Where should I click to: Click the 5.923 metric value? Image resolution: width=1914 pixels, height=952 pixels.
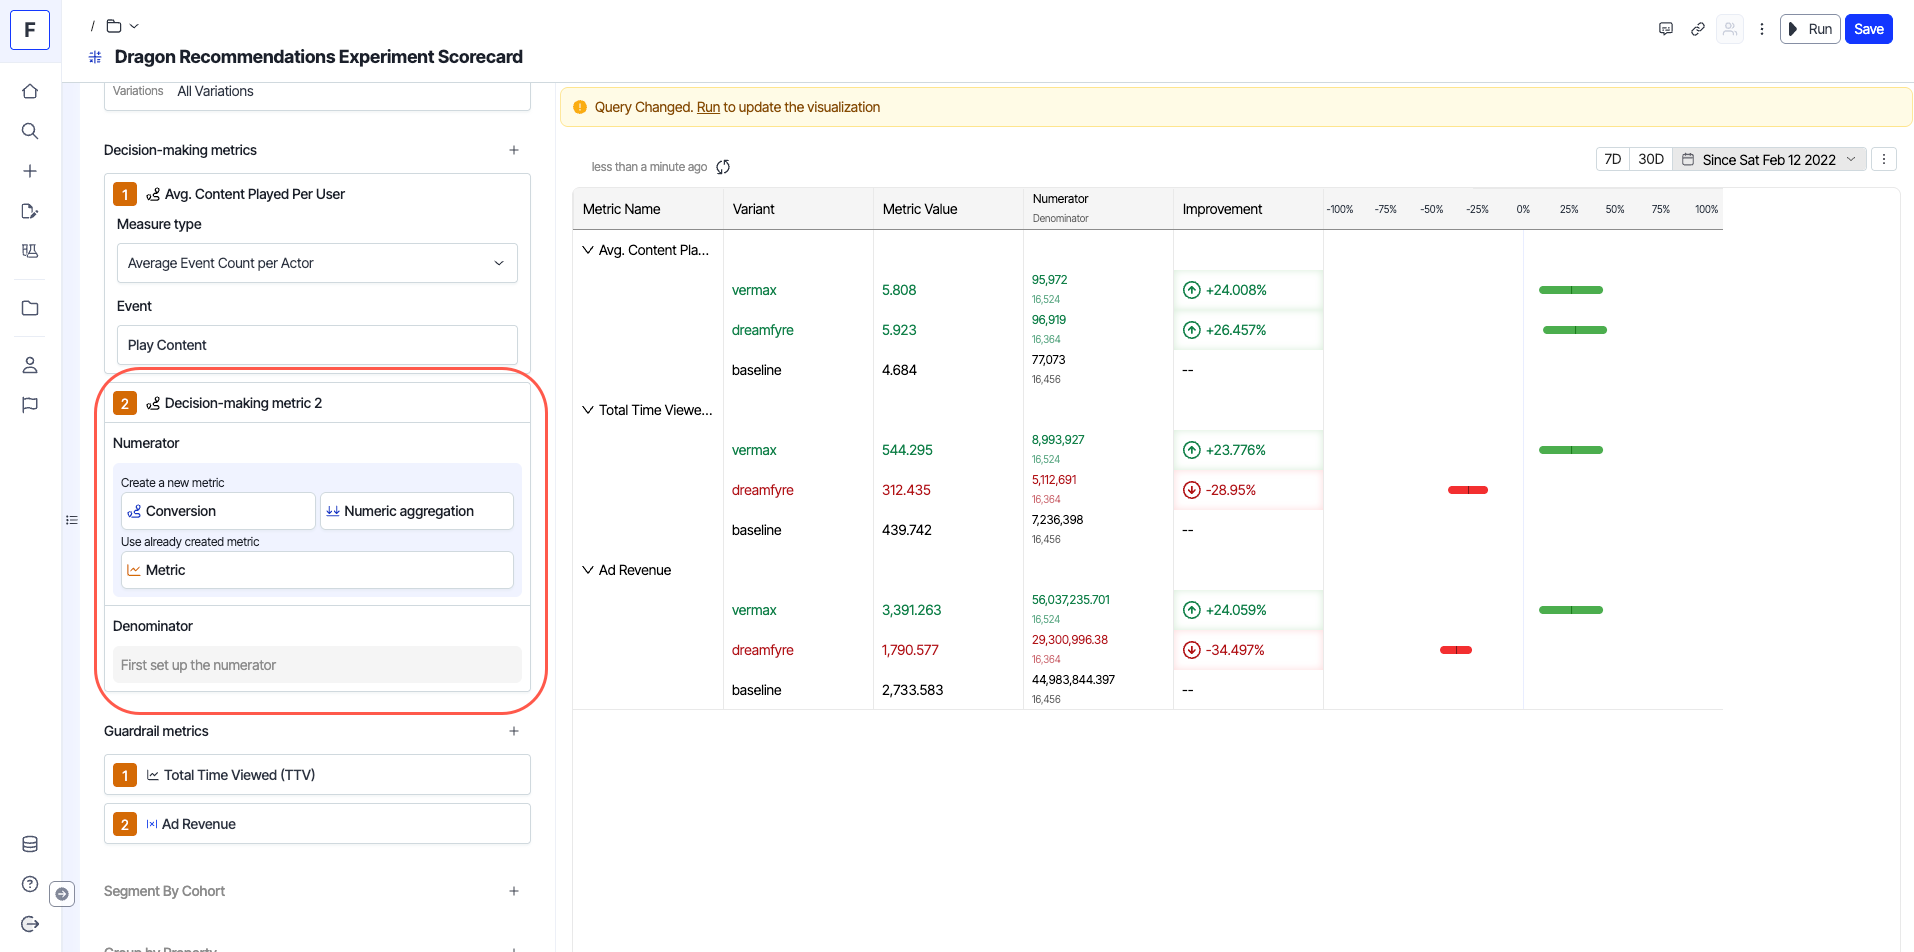[899, 330]
